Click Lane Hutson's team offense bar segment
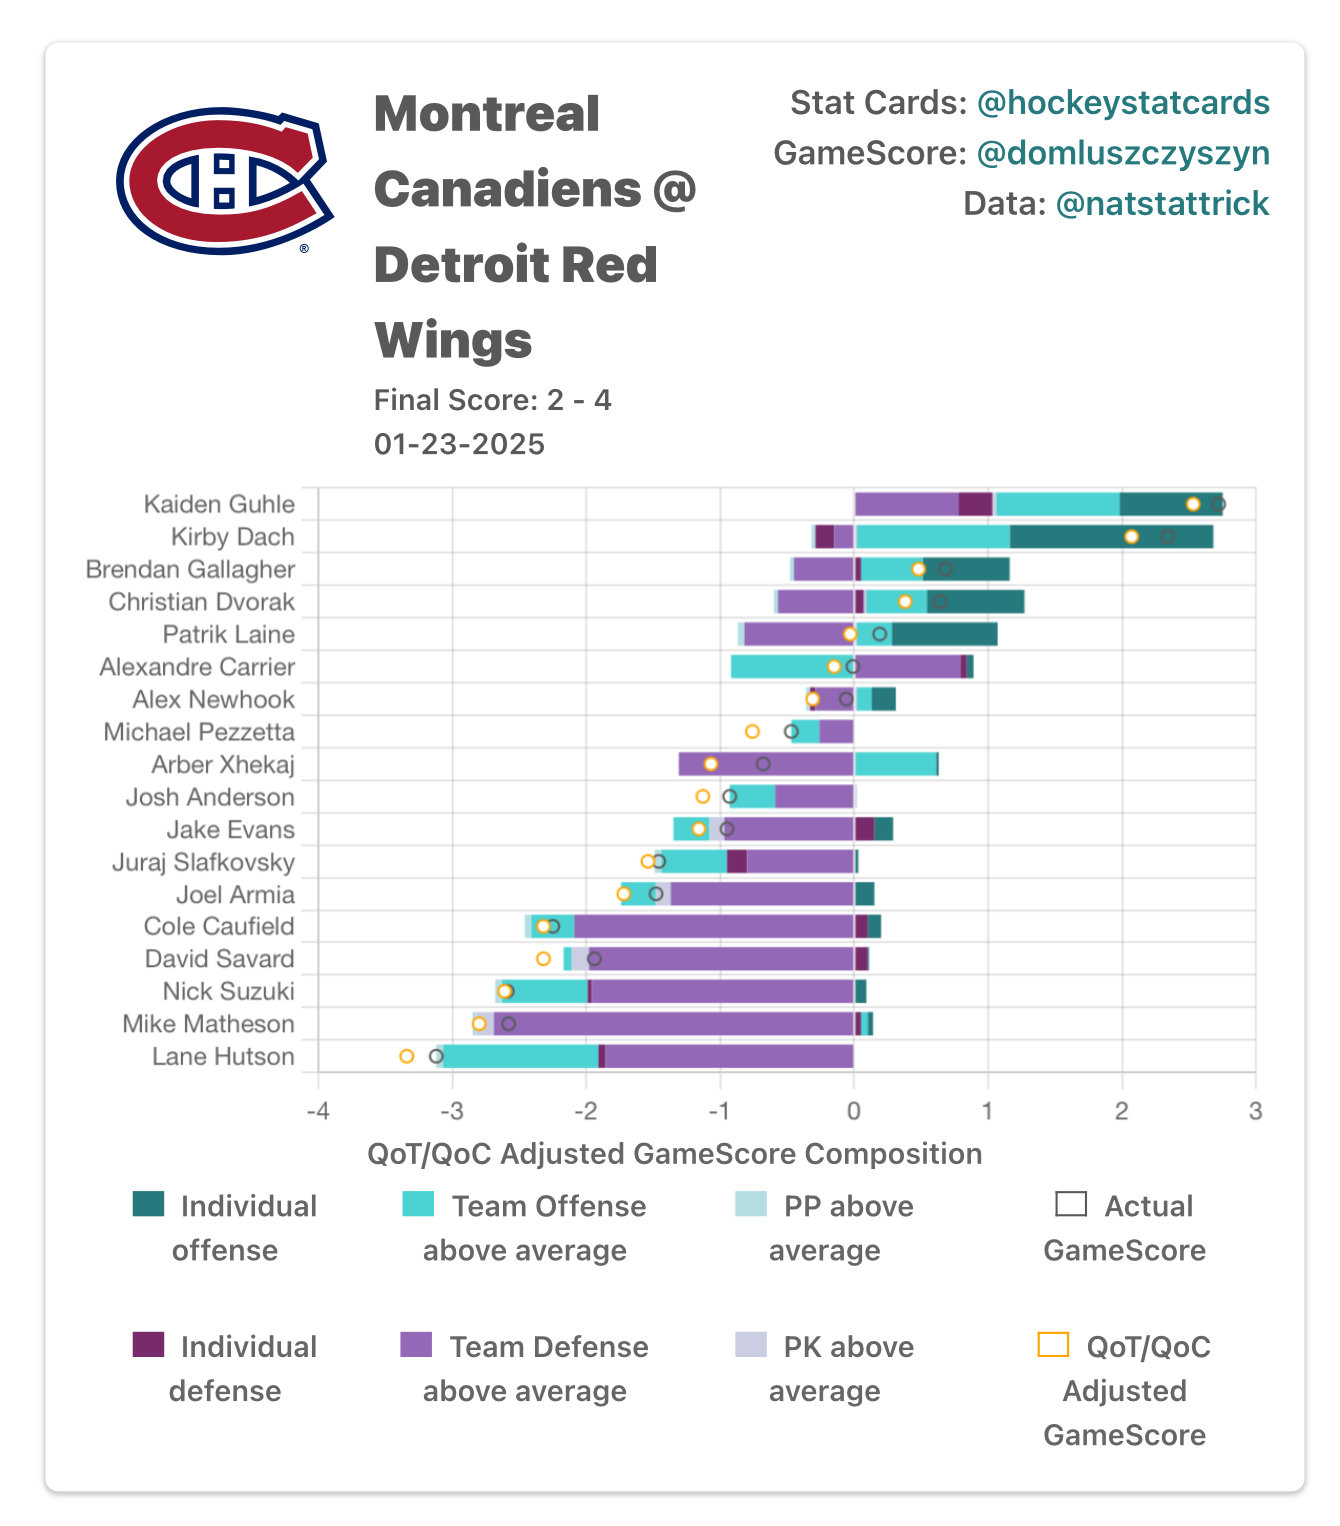Screen dimensions: 1340x1526 pyautogui.click(x=521, y=1056)
